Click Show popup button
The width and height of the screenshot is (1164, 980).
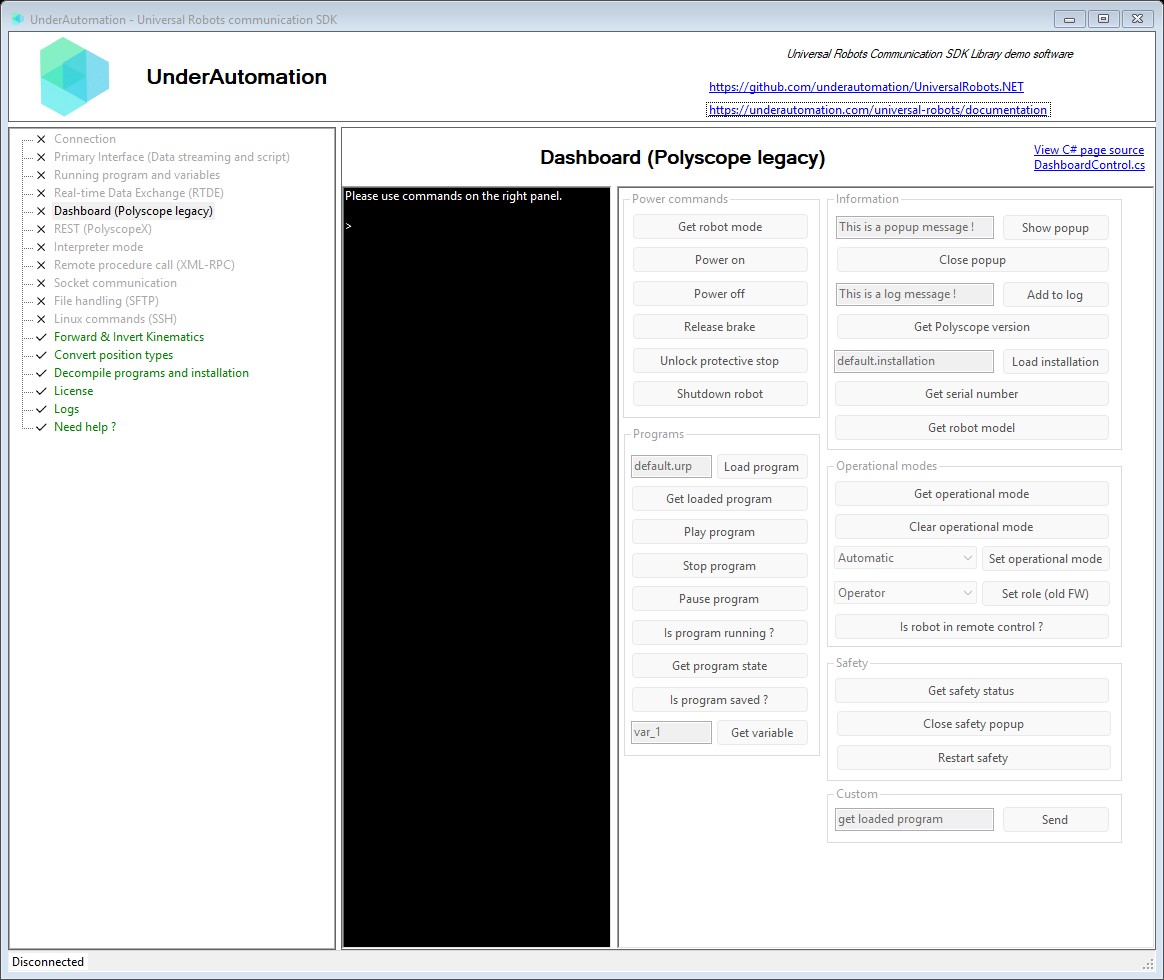[1055, 228]
